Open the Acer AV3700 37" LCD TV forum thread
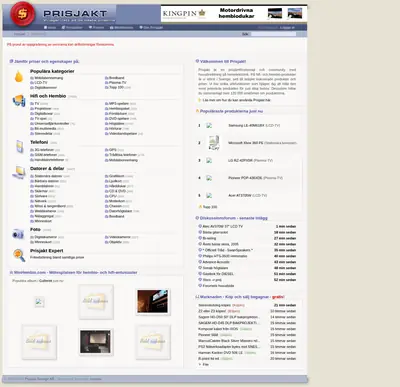The width and height of the screenshot is (400, 387). pos(223,226)
